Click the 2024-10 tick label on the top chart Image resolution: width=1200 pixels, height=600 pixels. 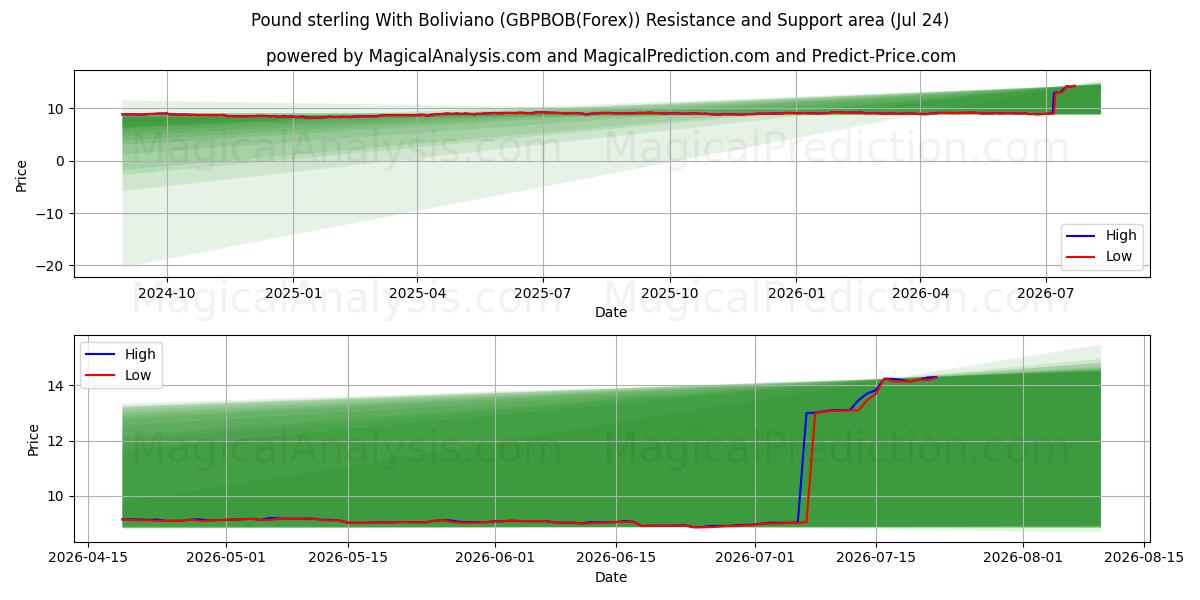[x=166, y=294]
